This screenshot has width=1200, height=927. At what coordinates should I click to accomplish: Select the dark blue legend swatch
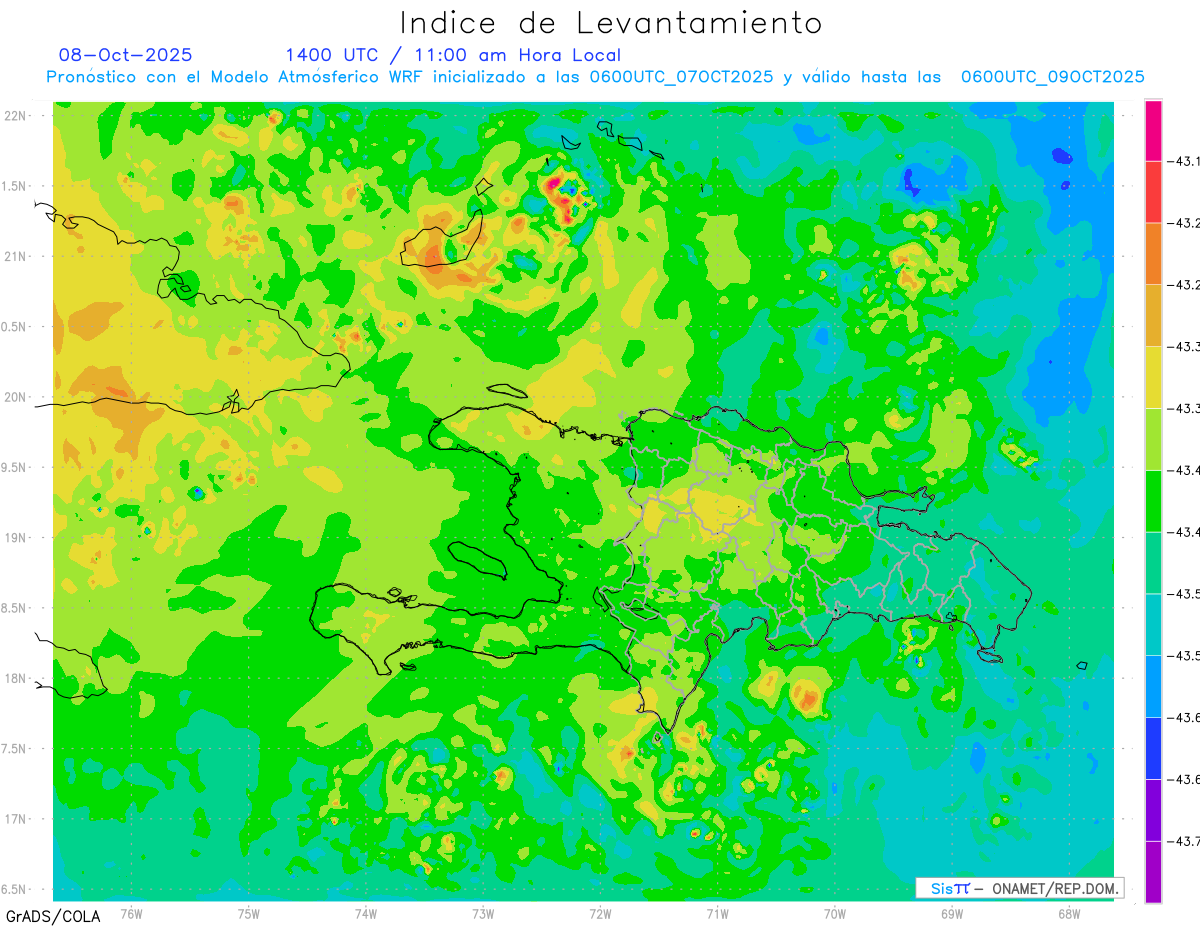pyautogui.click(x=1153, y=748)
